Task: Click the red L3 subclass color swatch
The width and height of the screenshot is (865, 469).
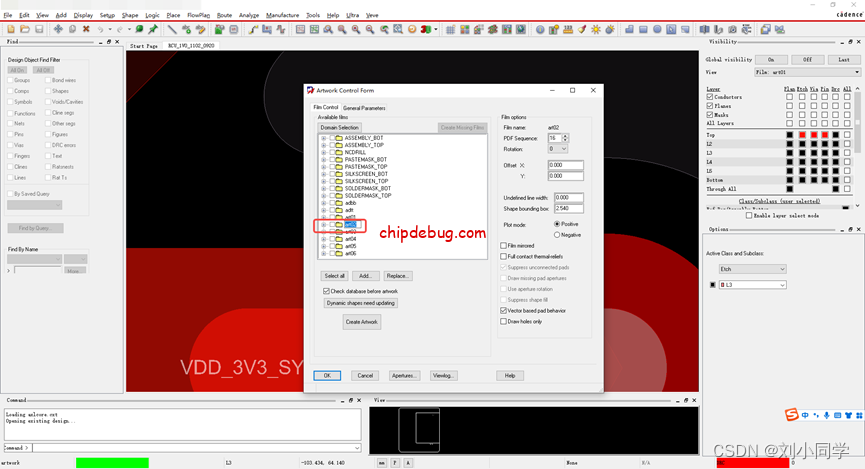Action: coord(723,285)
